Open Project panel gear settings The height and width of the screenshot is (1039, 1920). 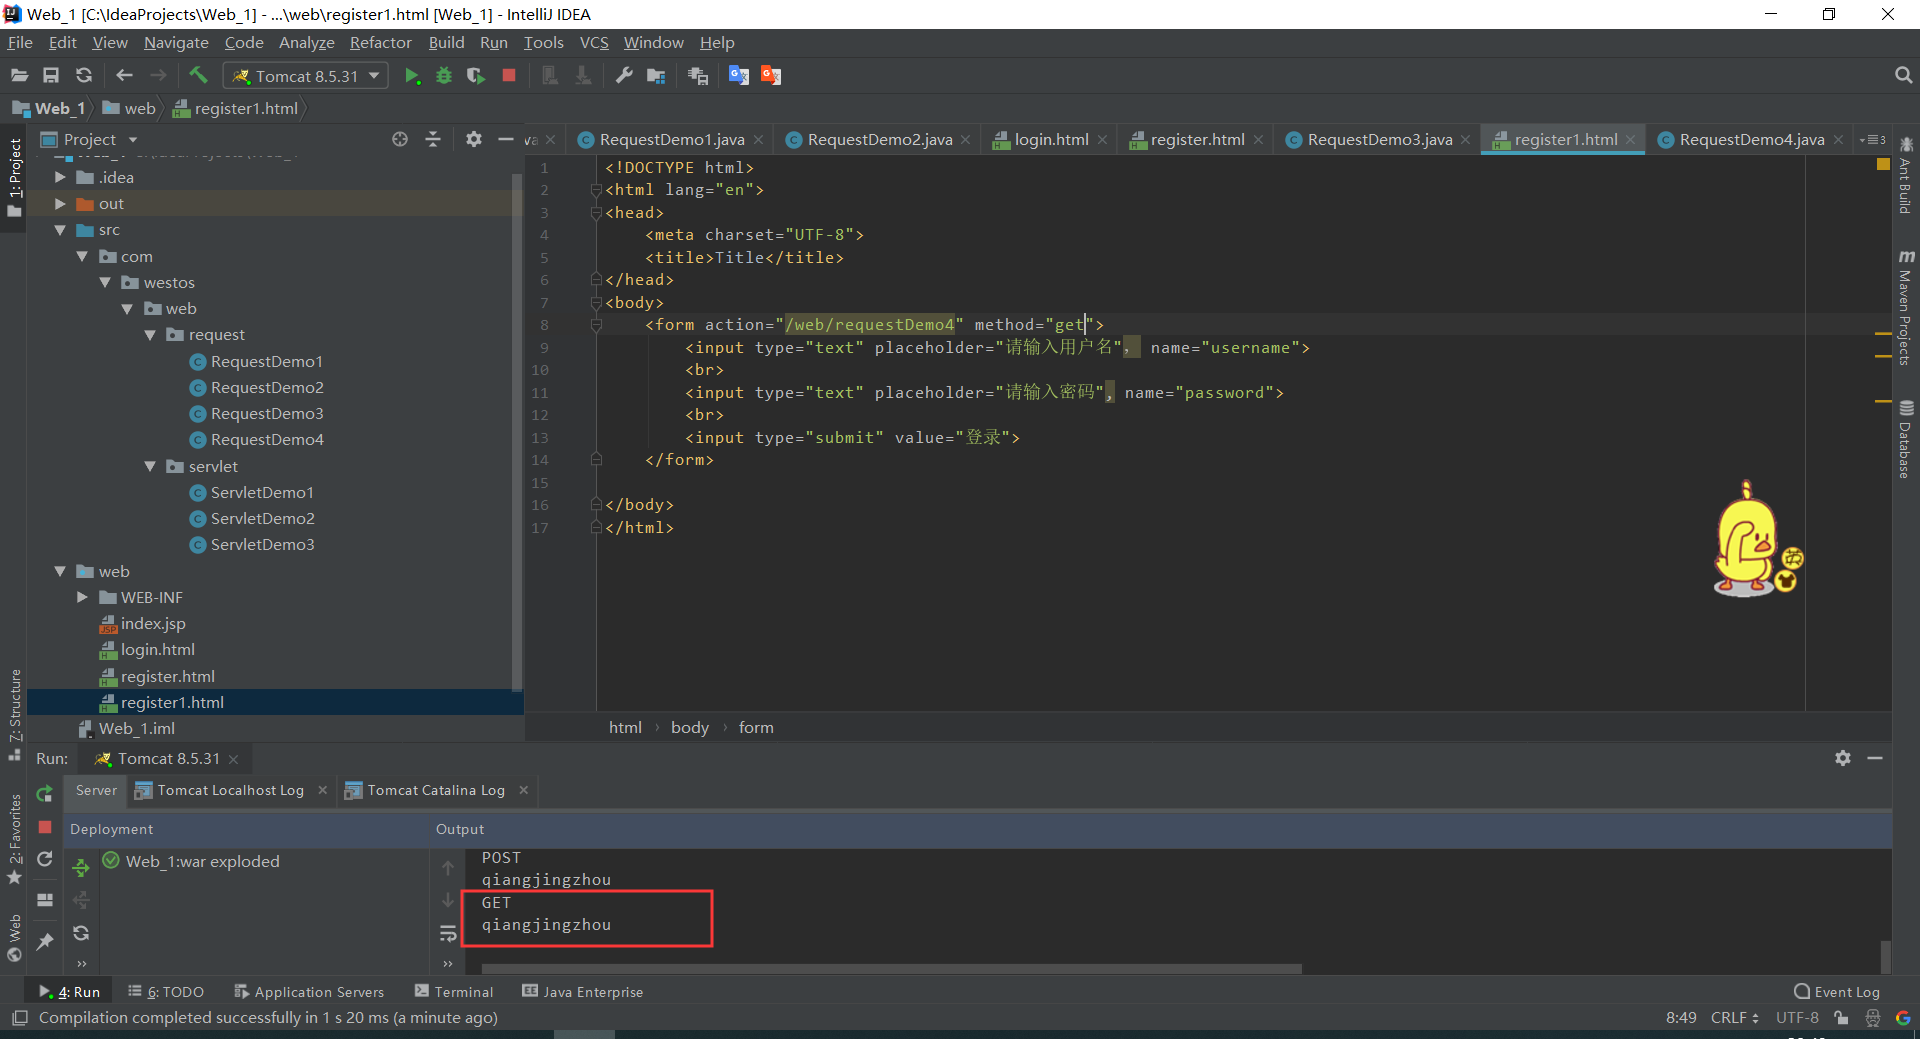(474, 139)
